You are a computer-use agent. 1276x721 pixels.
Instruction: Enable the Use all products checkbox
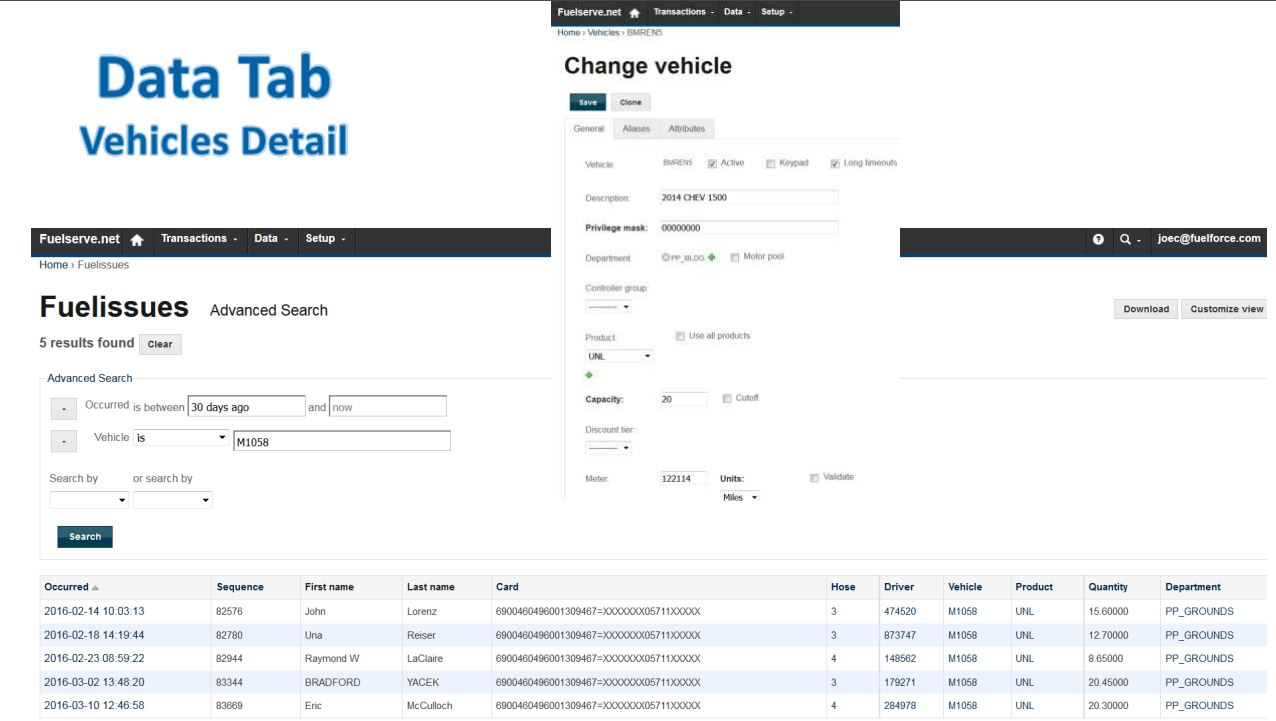[681, 335]
